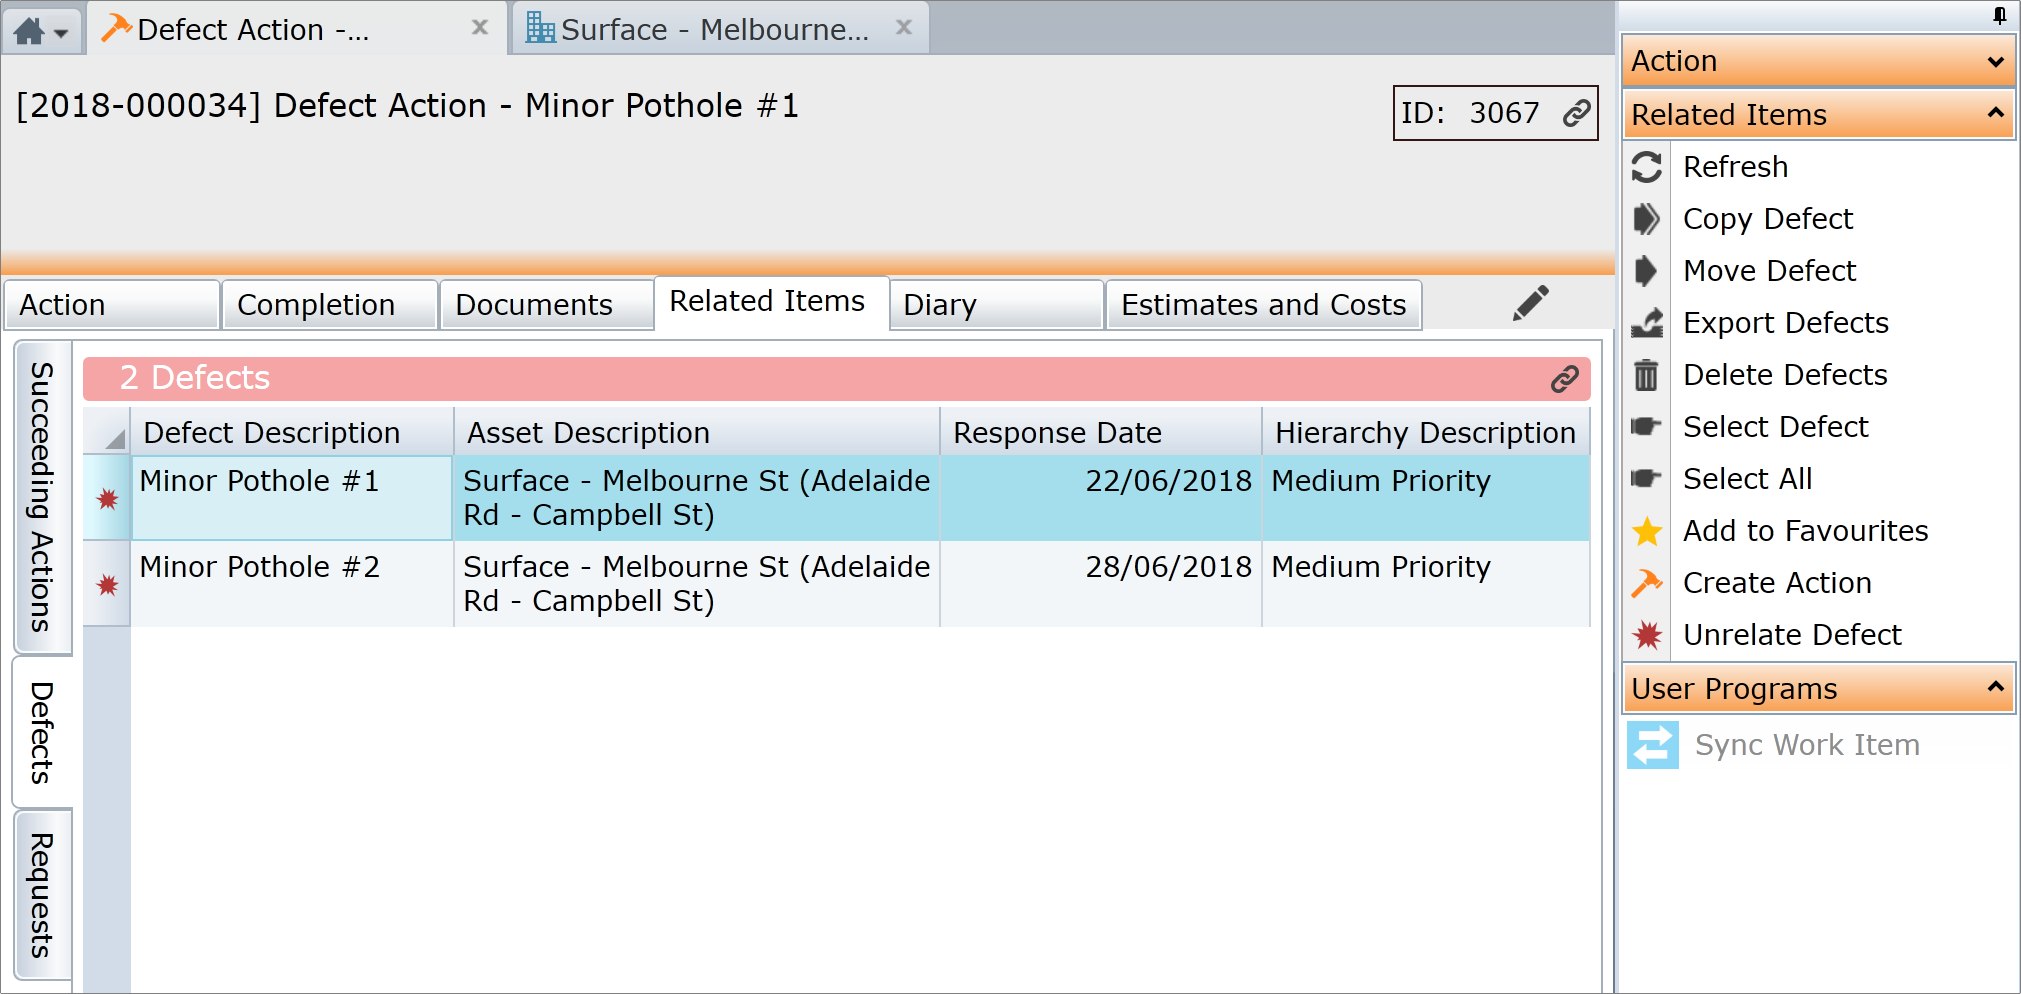
Task: Click the Export Defects icon
Action: 1646,323
